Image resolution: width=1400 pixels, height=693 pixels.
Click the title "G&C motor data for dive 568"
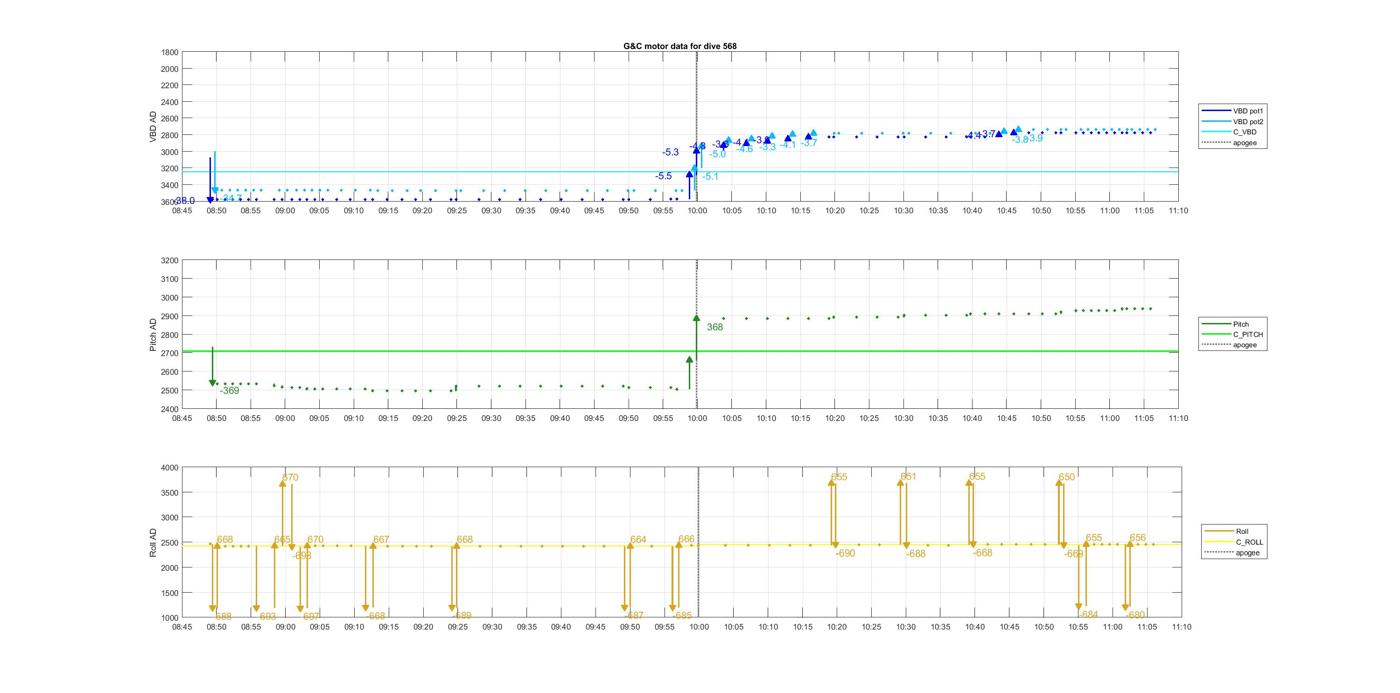click(x=680, y=46)
